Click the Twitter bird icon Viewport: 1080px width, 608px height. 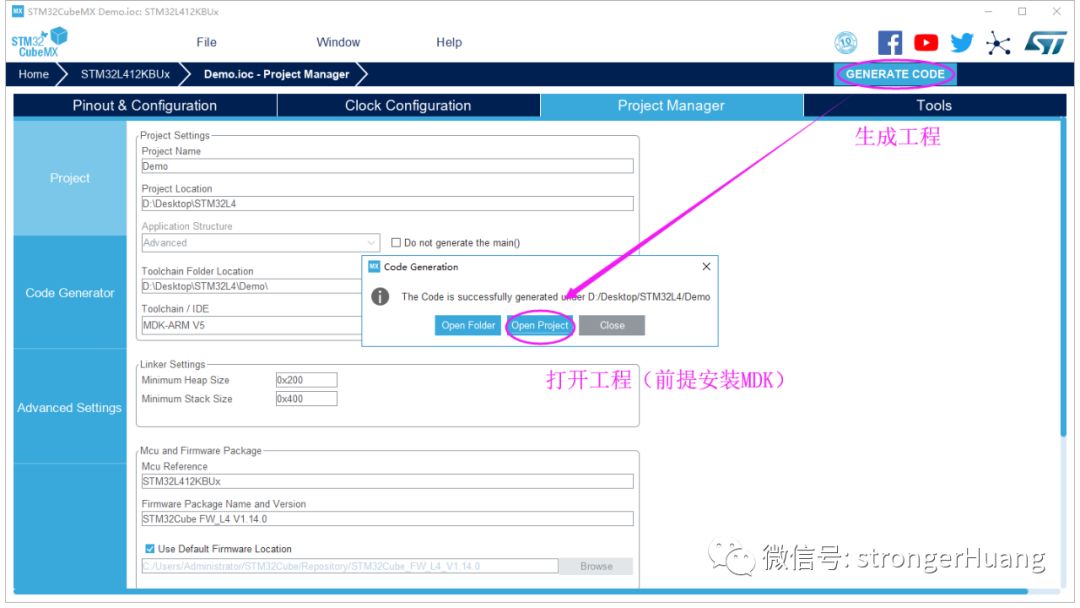(x=962, y=43)
